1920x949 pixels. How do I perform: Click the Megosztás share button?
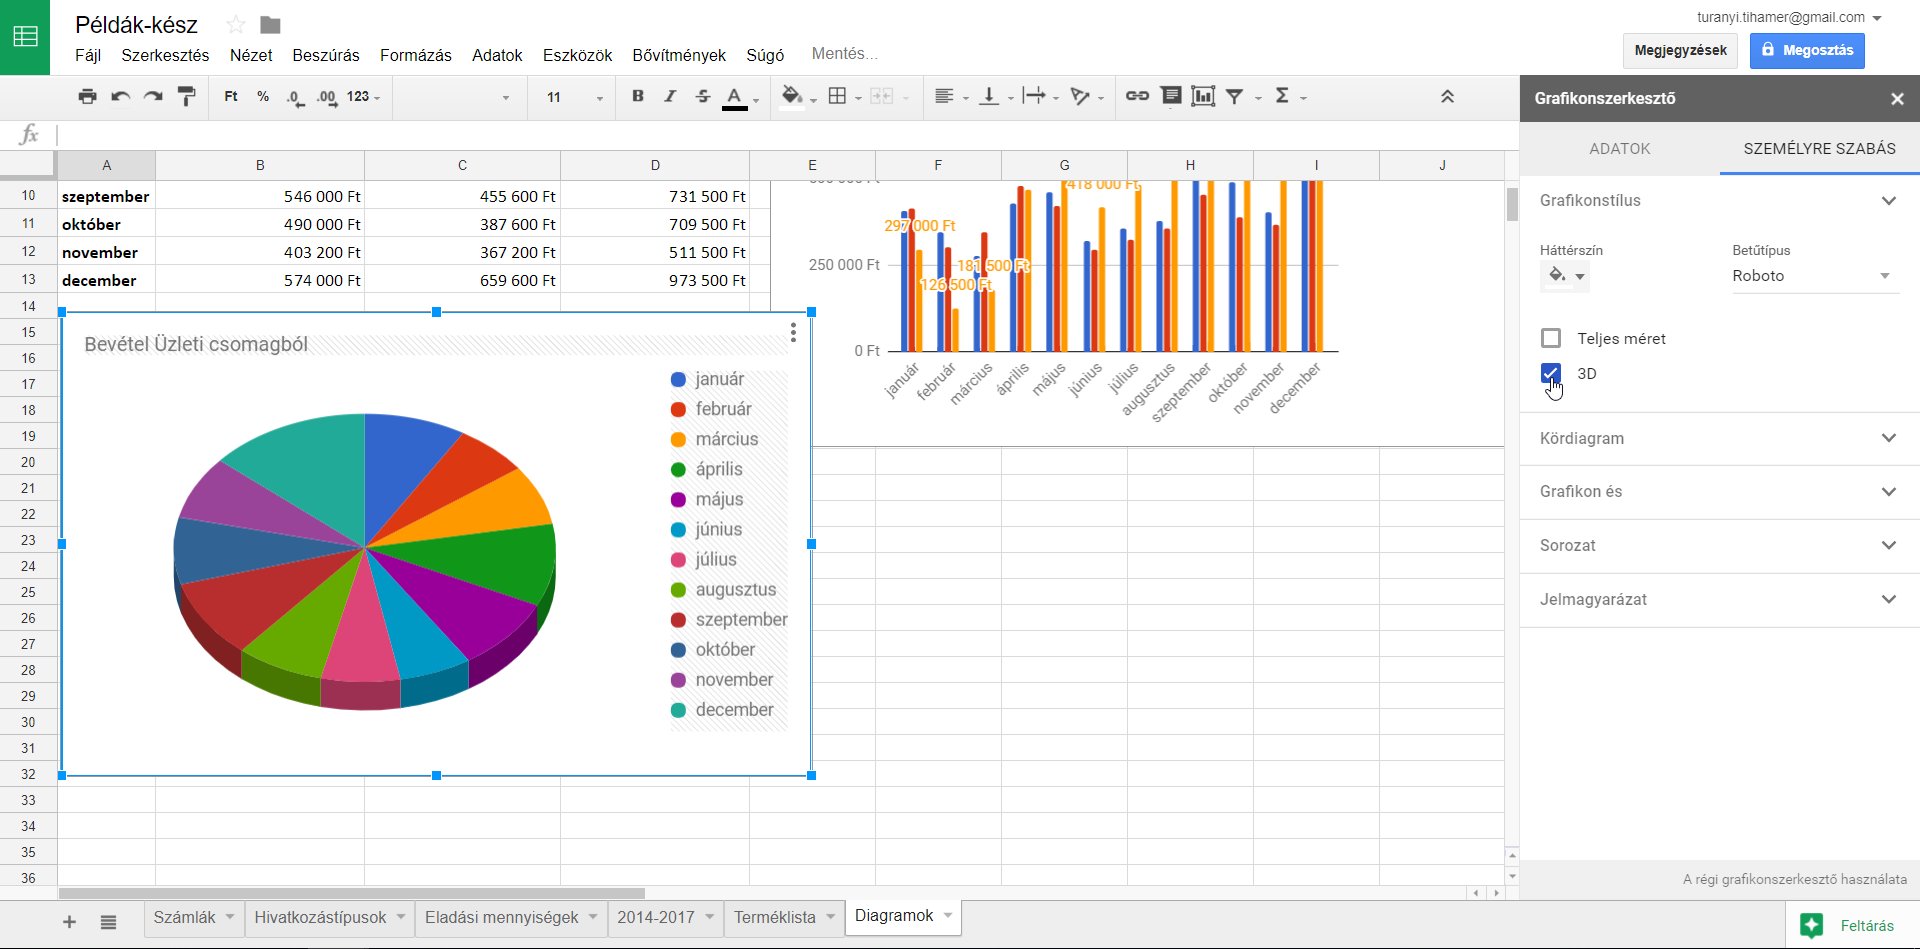tap(1806, 50)
